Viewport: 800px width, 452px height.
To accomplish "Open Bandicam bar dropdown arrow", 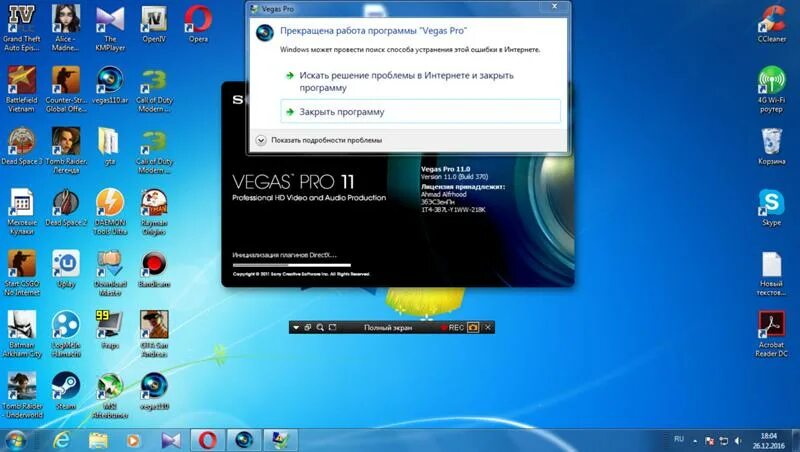I will pos(296,328).
